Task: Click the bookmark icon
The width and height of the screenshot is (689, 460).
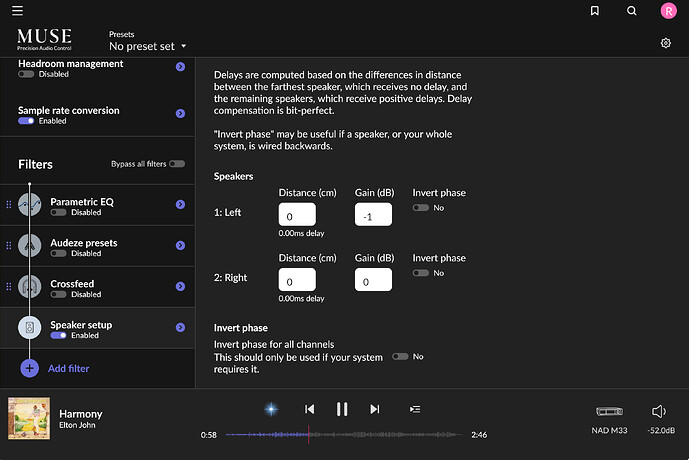Action: point(595,11)
